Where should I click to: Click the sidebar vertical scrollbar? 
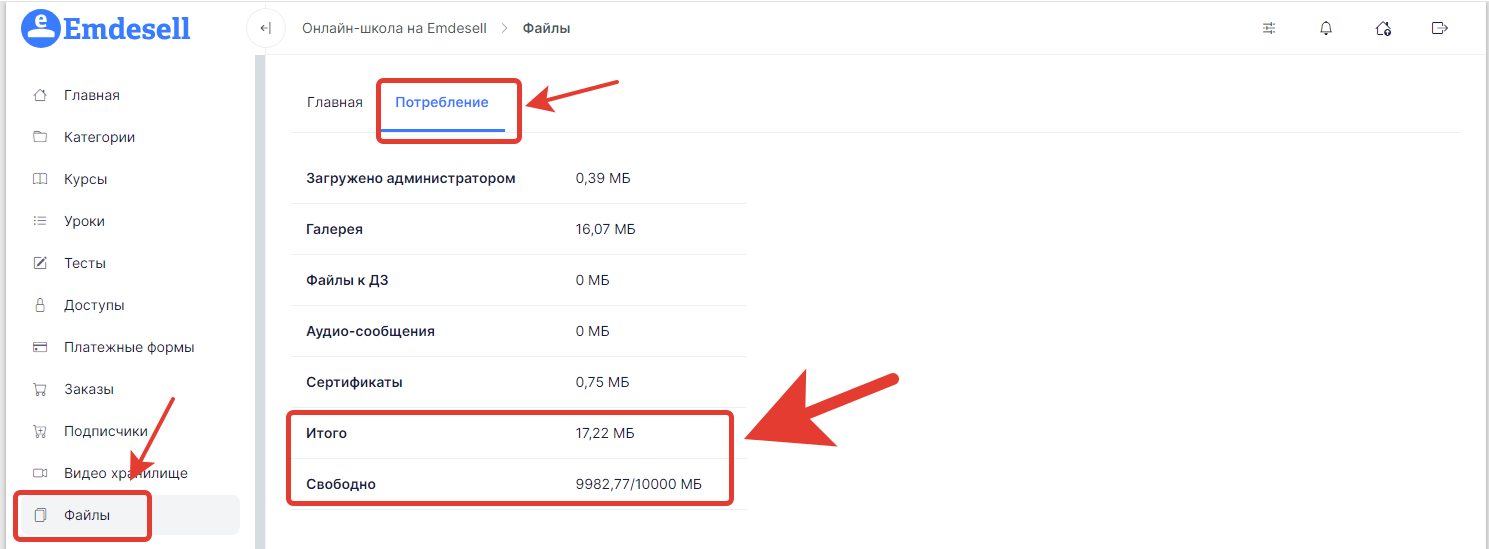(x=260, y=300)
